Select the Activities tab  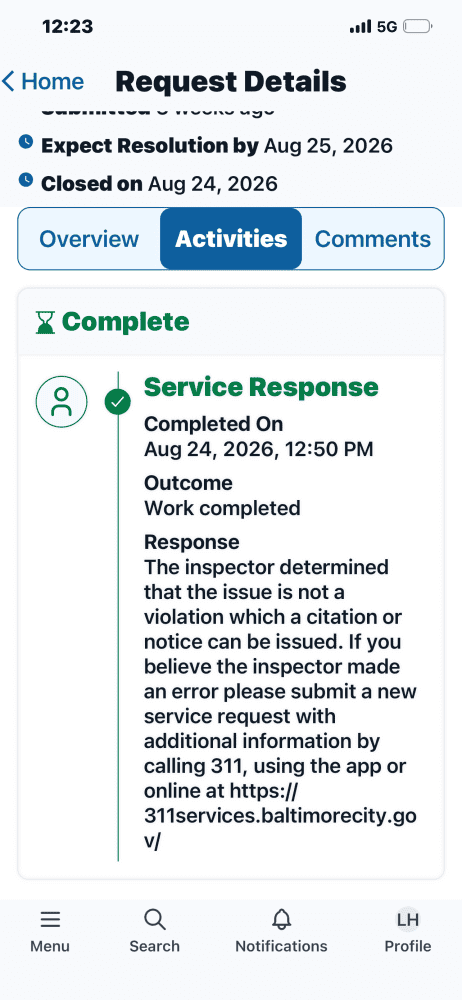coord(231,239)
